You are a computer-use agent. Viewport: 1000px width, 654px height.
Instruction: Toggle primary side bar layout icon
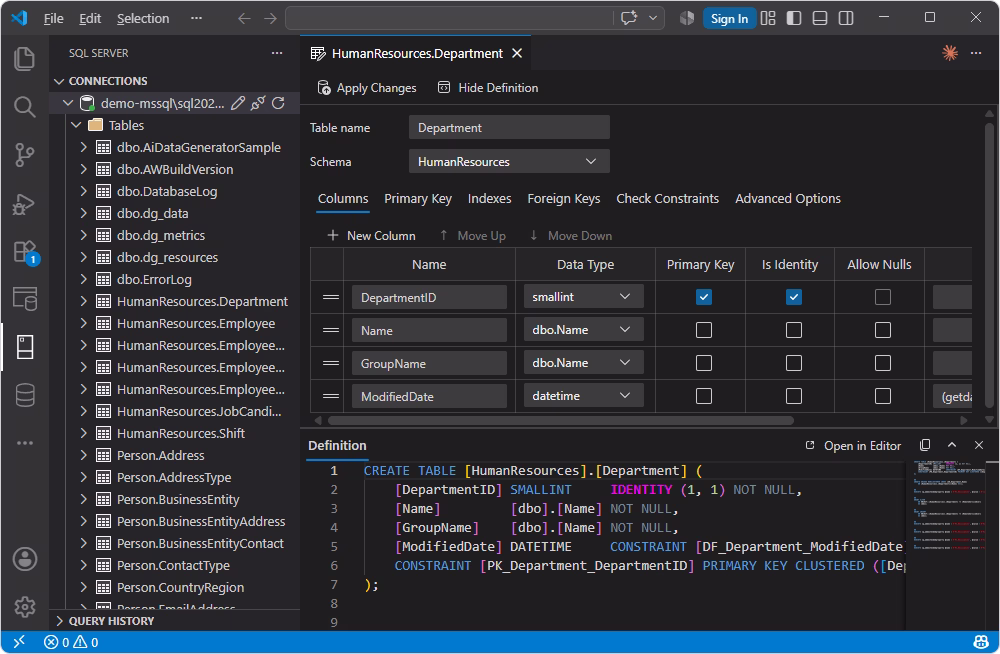pos(794,18)
